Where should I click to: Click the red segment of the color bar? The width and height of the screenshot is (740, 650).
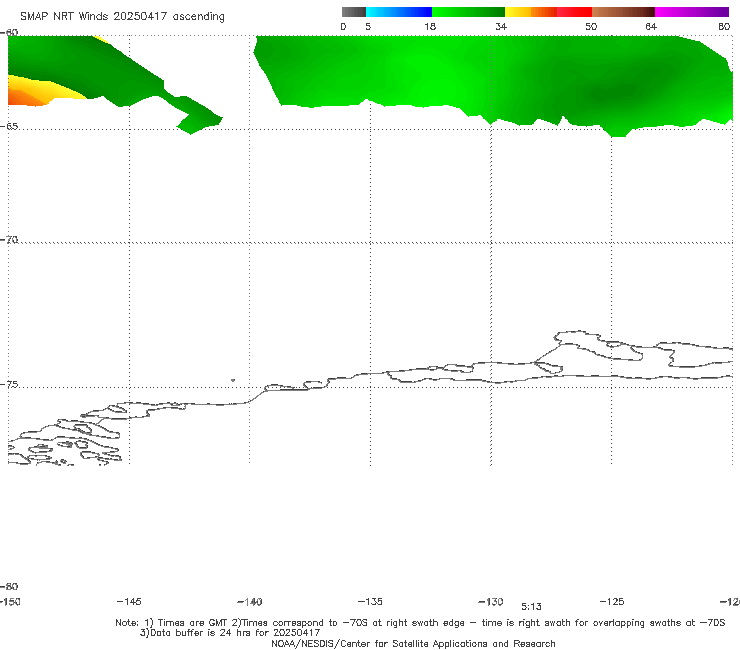pyautogui.click(x=574, y=12)
